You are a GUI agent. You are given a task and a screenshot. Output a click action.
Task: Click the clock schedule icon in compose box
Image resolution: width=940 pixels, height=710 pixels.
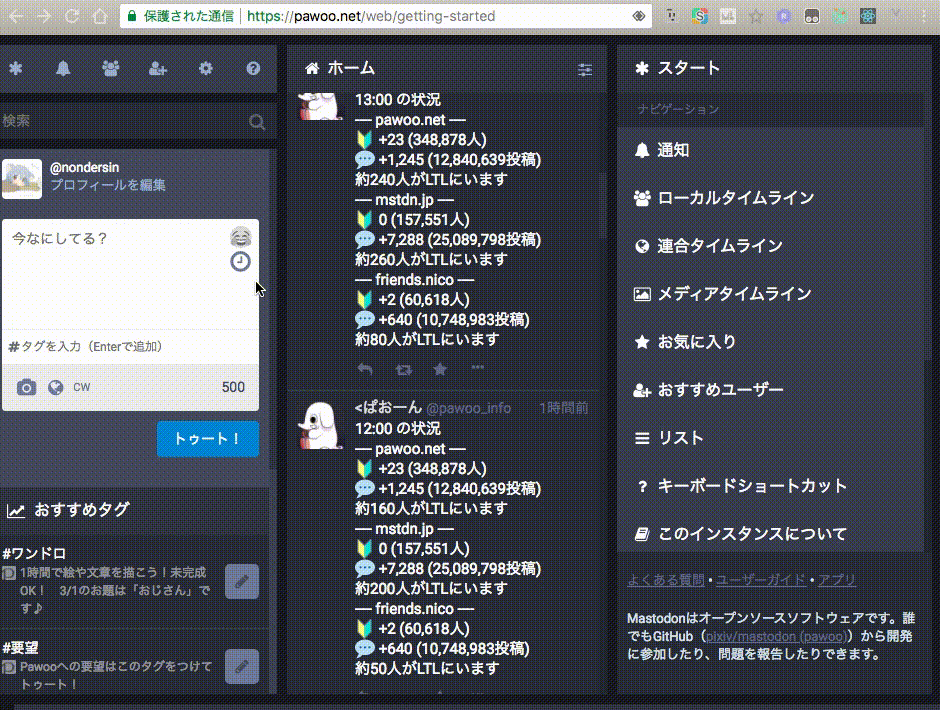point(240,261)
